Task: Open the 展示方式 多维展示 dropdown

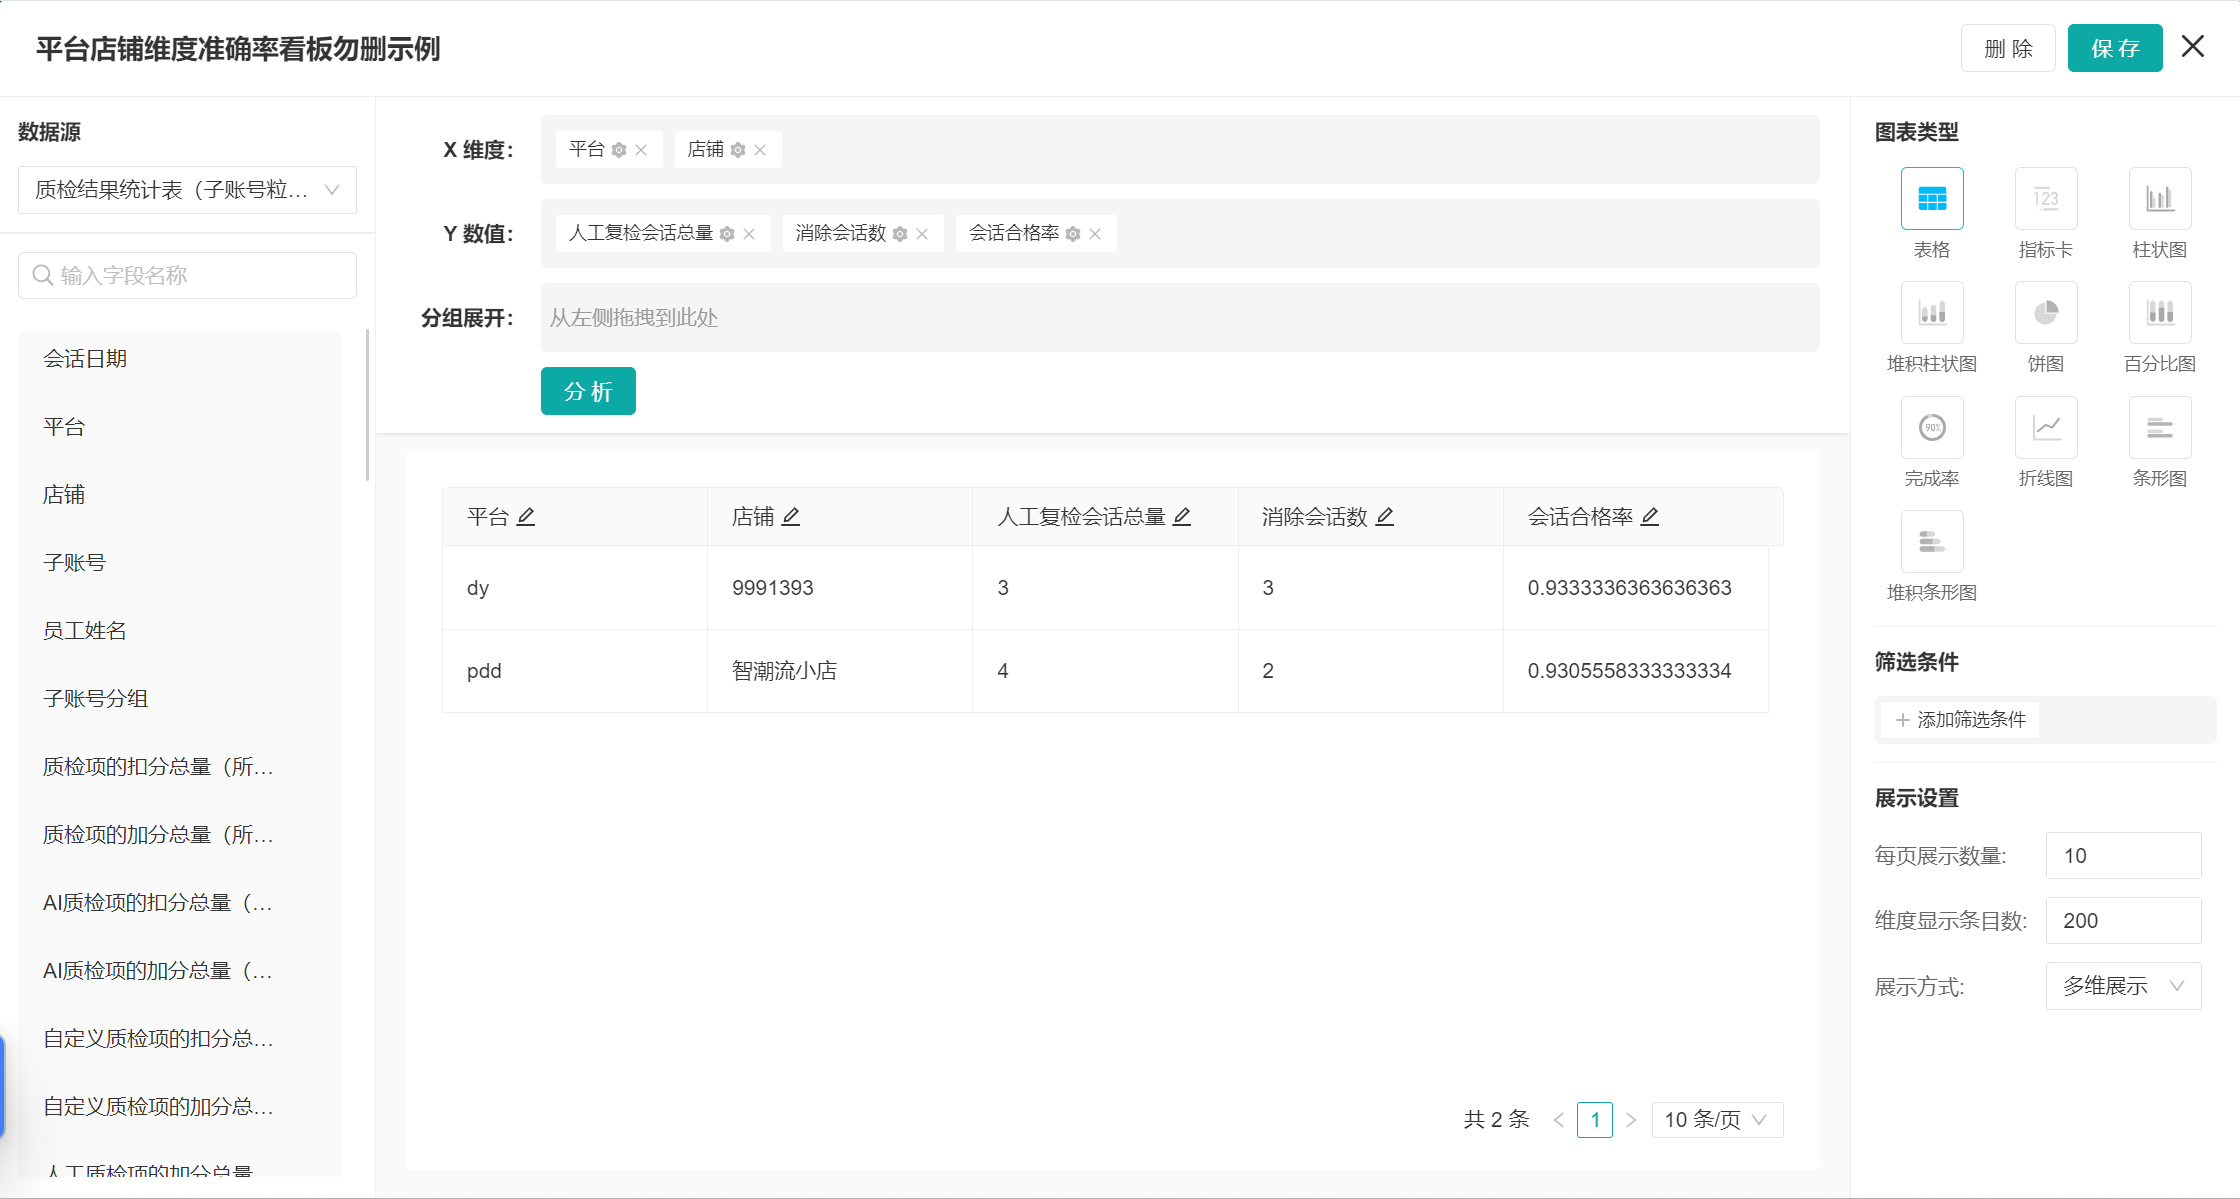Action: coord(2123,986)
